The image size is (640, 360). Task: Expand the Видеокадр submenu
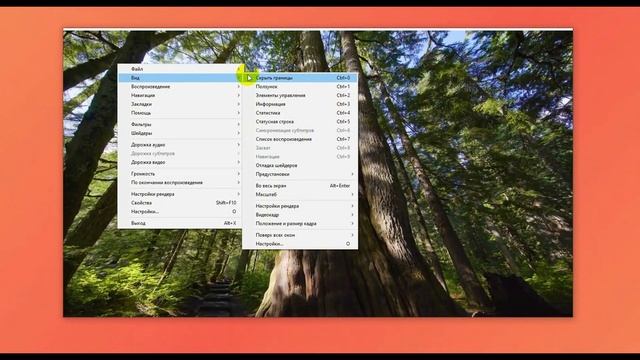pyautogui.click(x=300, y=215)
